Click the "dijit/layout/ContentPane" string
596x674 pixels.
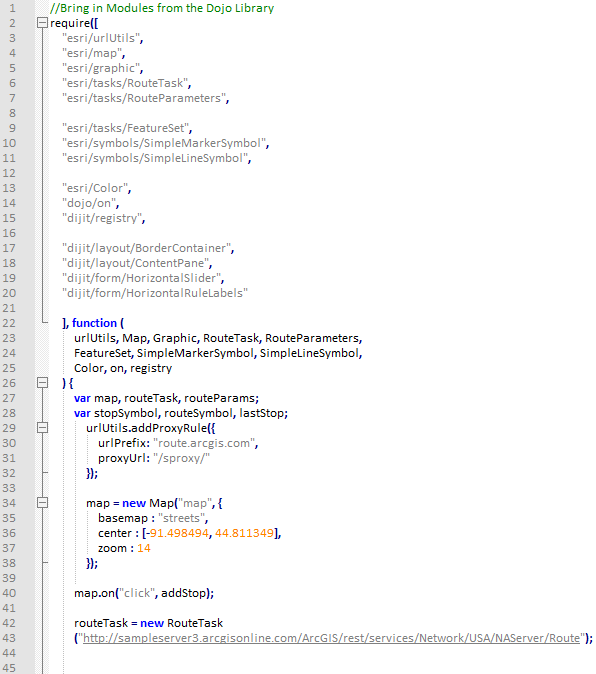(135, 263)
